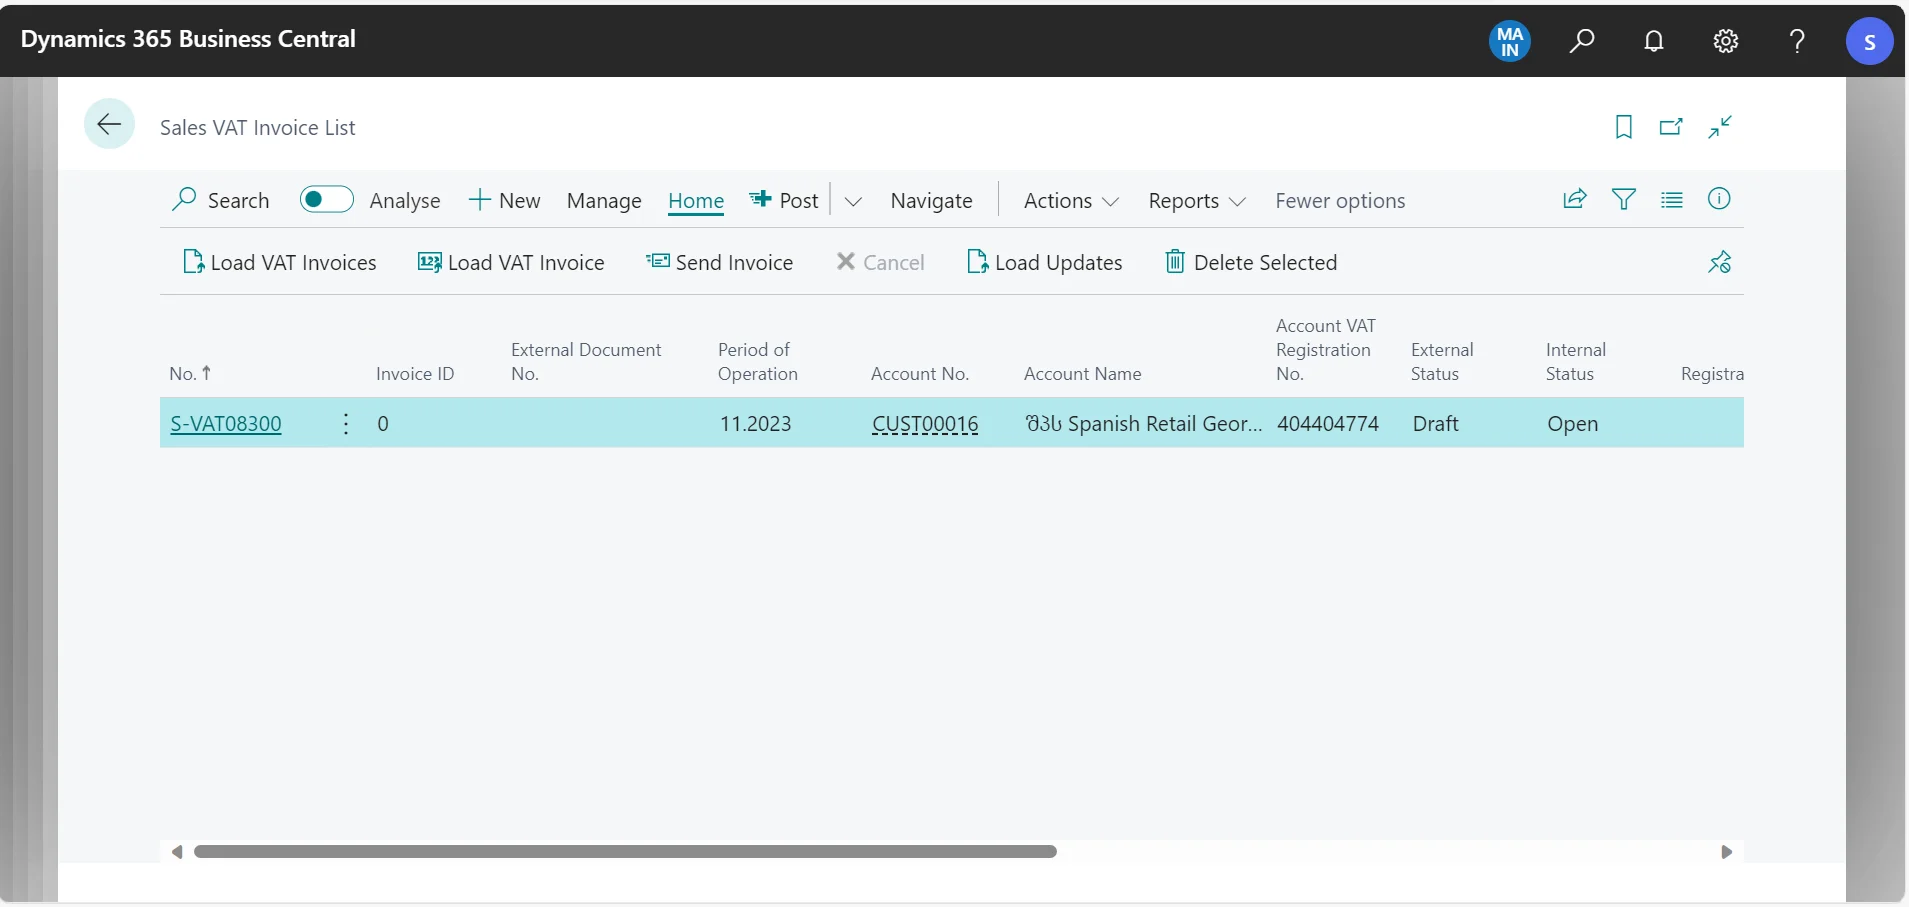Click Load VAT Invoices button
The image size is (1909, 907).
click(280, 262)
